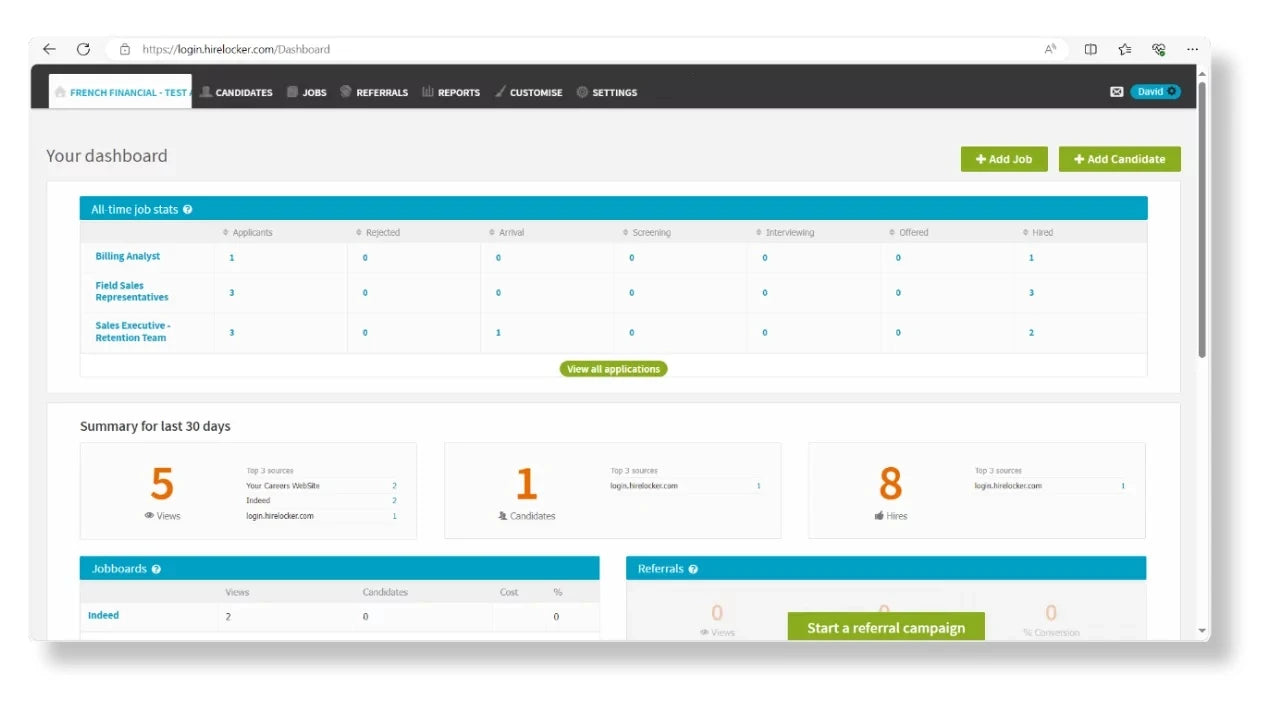Image resolution: width=1280 pixels, height=720 pixels.
Task: Click the Add Candidate button
Action: click(x=1119, y=159)
